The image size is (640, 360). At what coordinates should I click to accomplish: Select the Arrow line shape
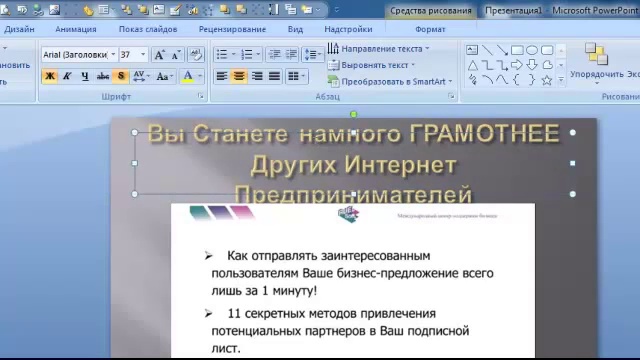(502, 50)
